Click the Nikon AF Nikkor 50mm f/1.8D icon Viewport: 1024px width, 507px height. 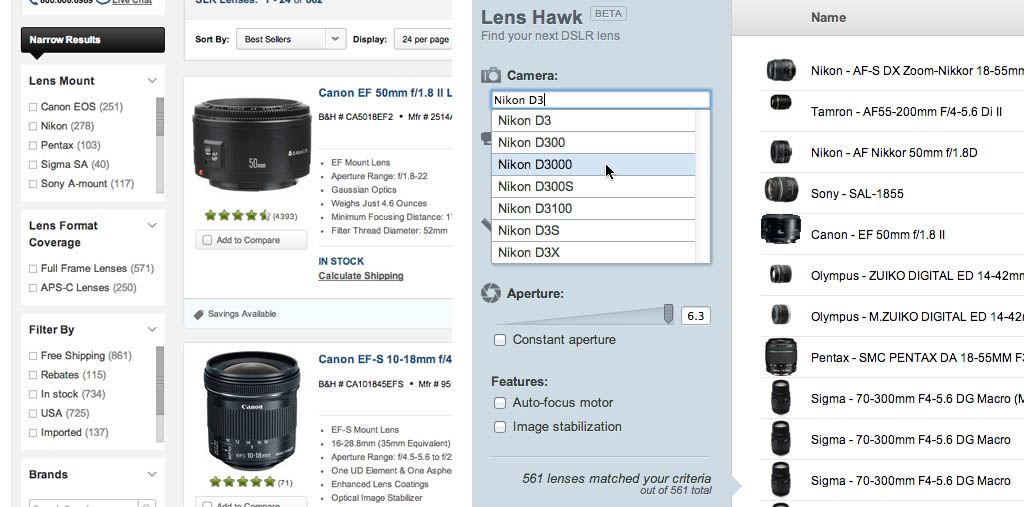pyautogui.click(x=780, y=152)
